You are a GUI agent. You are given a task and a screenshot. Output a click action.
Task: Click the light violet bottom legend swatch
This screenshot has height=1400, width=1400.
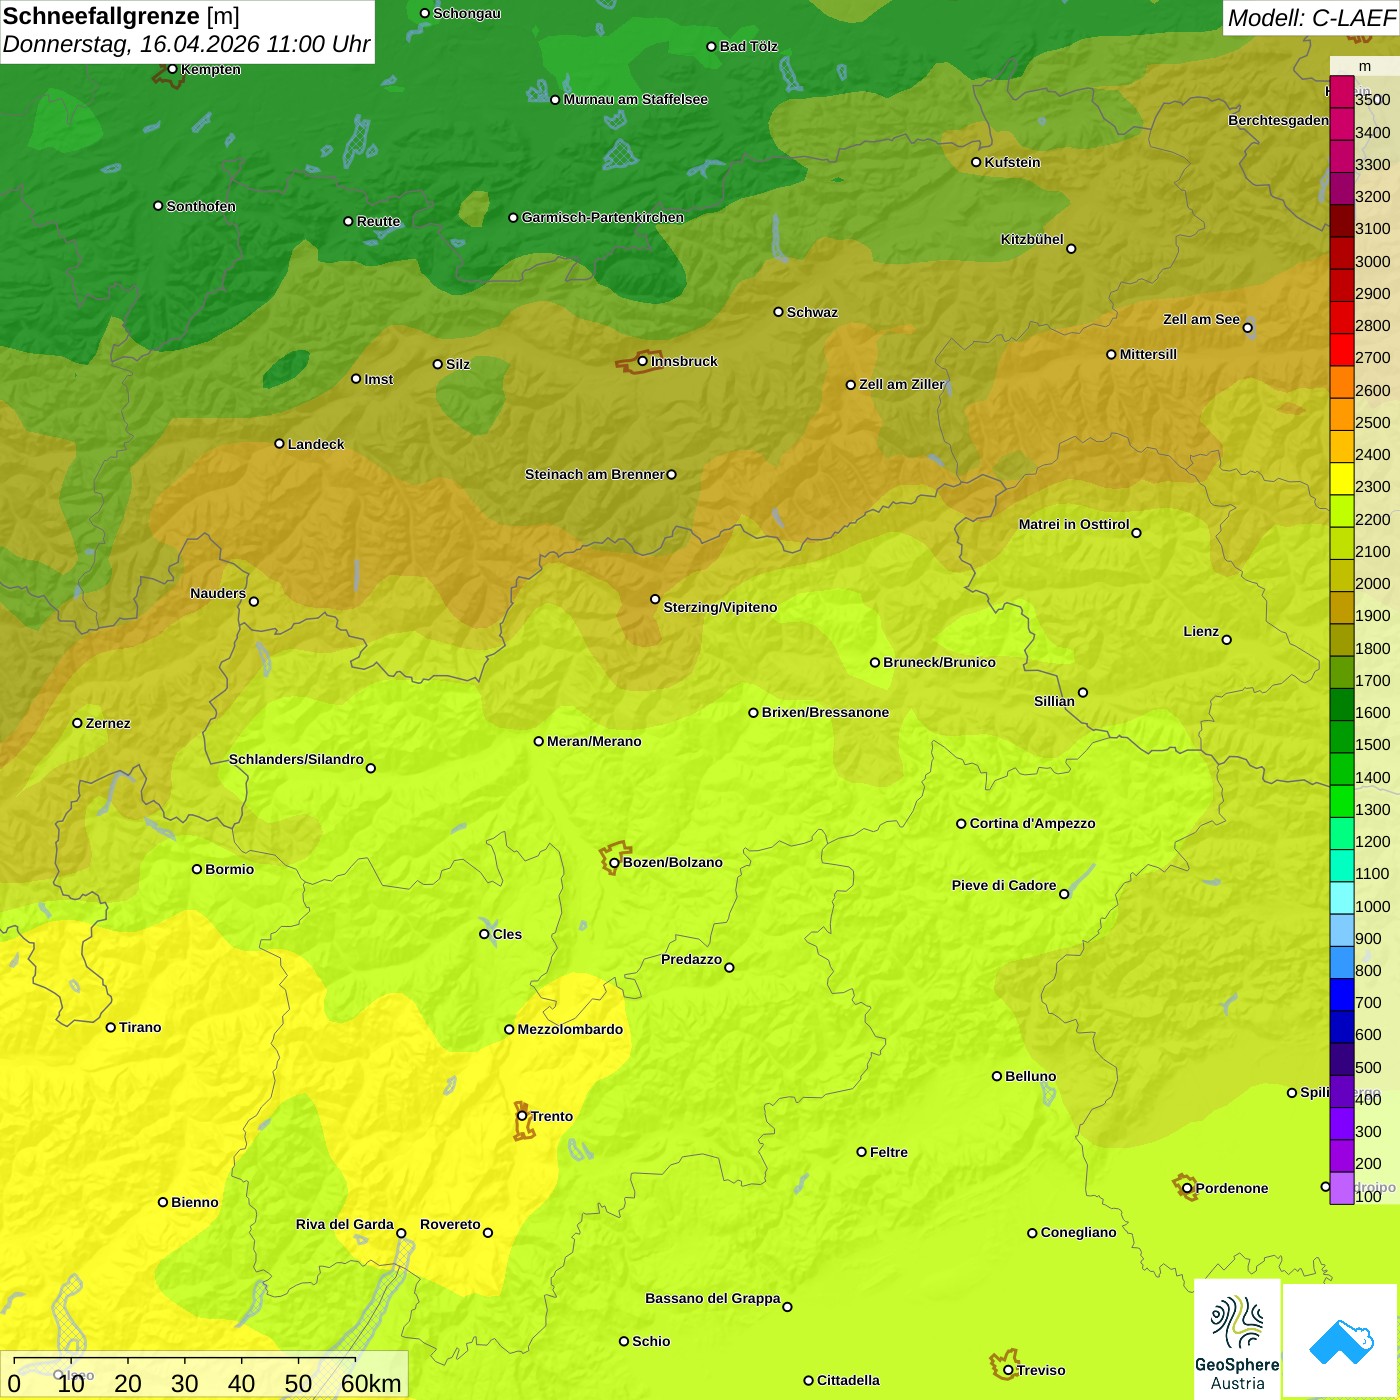pyautogui.click(x=1341, y=1188)
